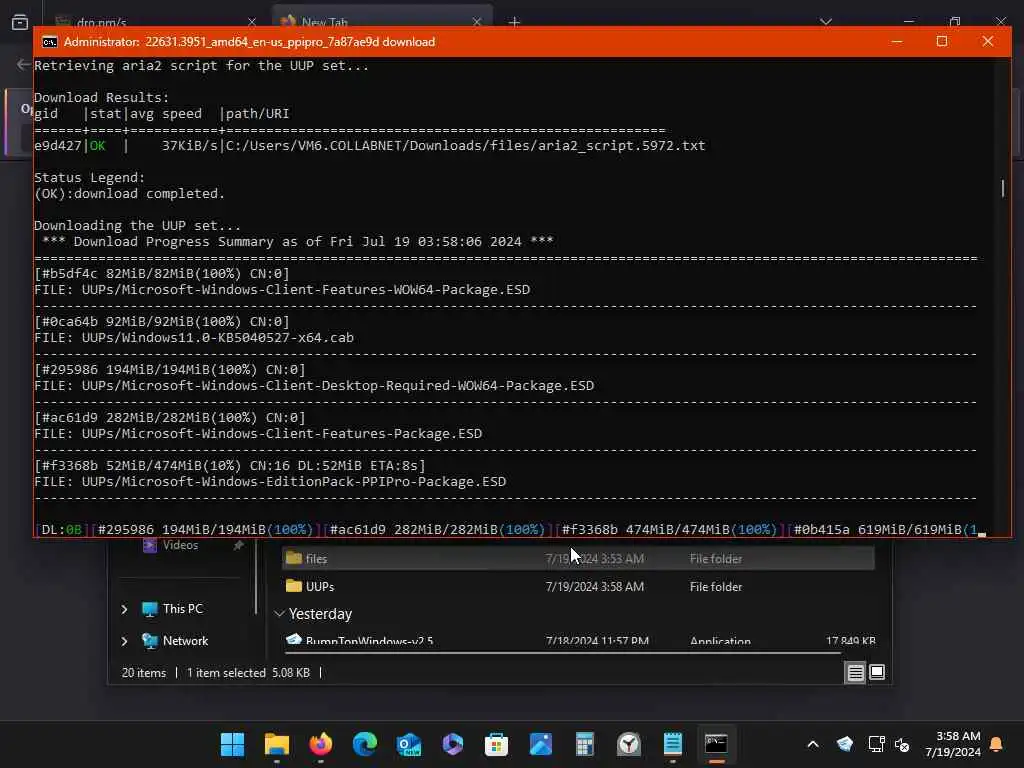
Task: Open Microsoft Edge in the taskbar
Action: [x=364, y=744]
